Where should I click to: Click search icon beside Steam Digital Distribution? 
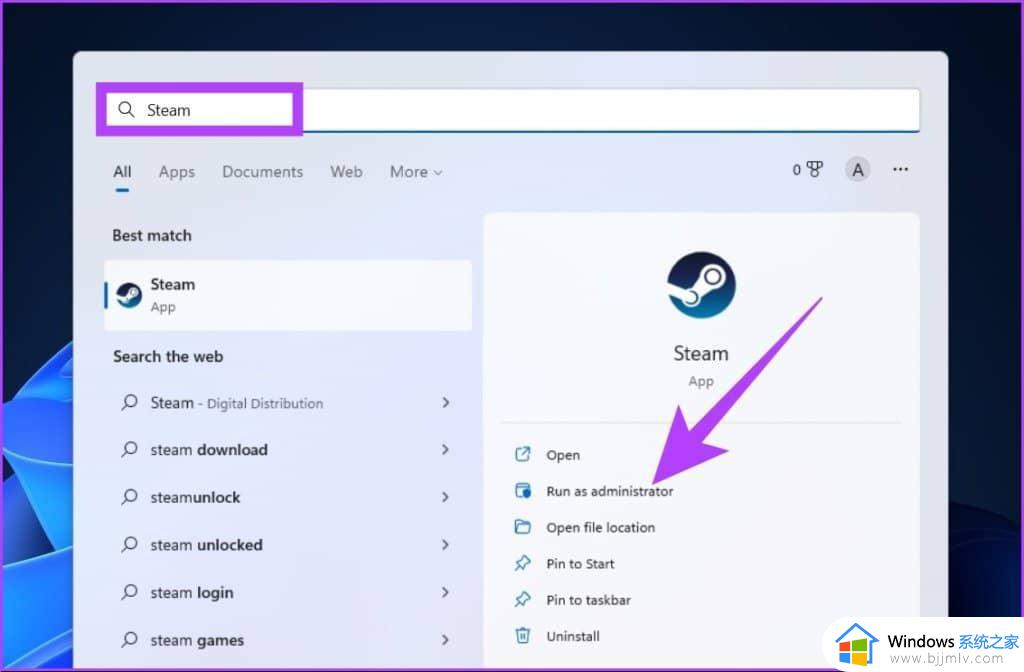129,402
